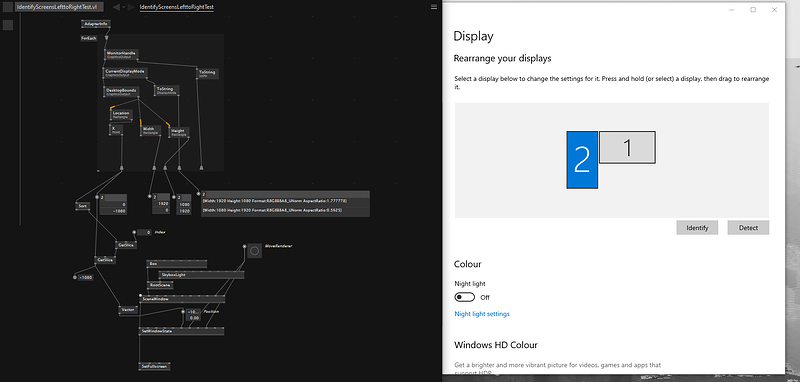Click the forward navigation arrow
Screen dimensions: 800x382
click(x=131, y=7)
